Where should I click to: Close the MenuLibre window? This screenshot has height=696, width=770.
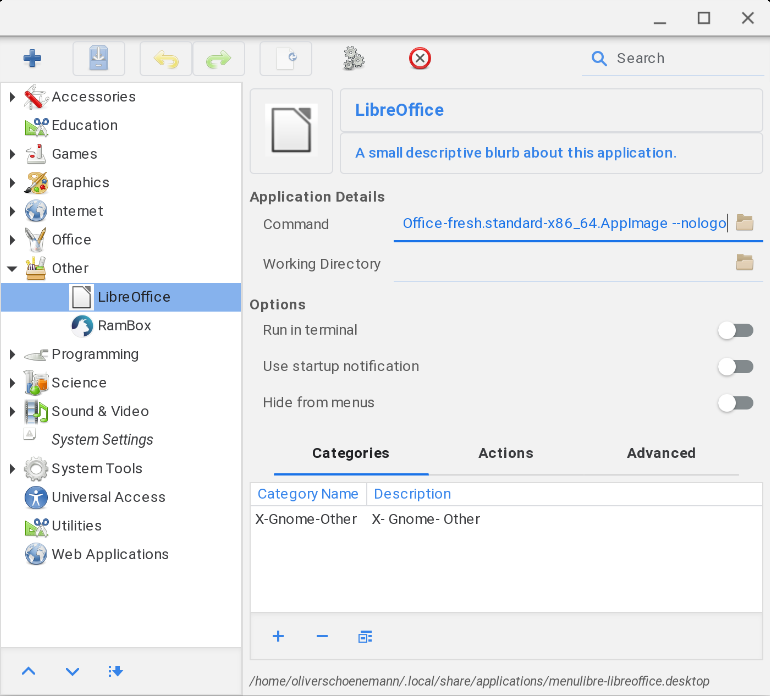(x=747, y=19)
